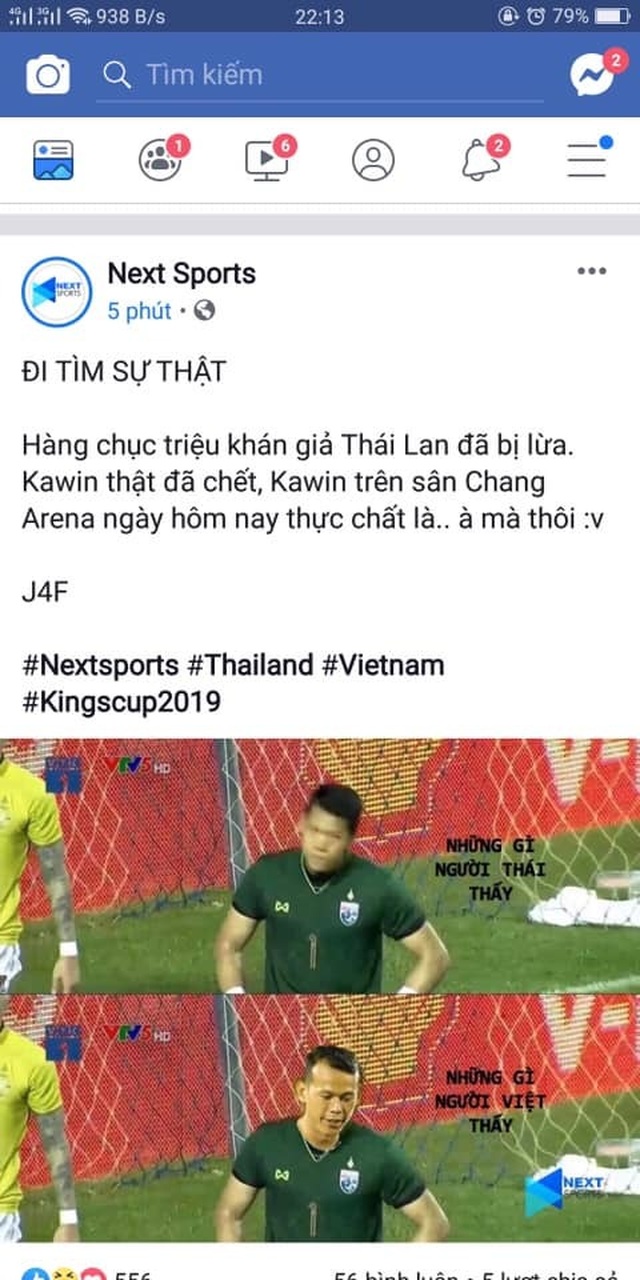Open Next Sports page name
This screenshot has height=1280, width=640.
[x=182, y=273]
